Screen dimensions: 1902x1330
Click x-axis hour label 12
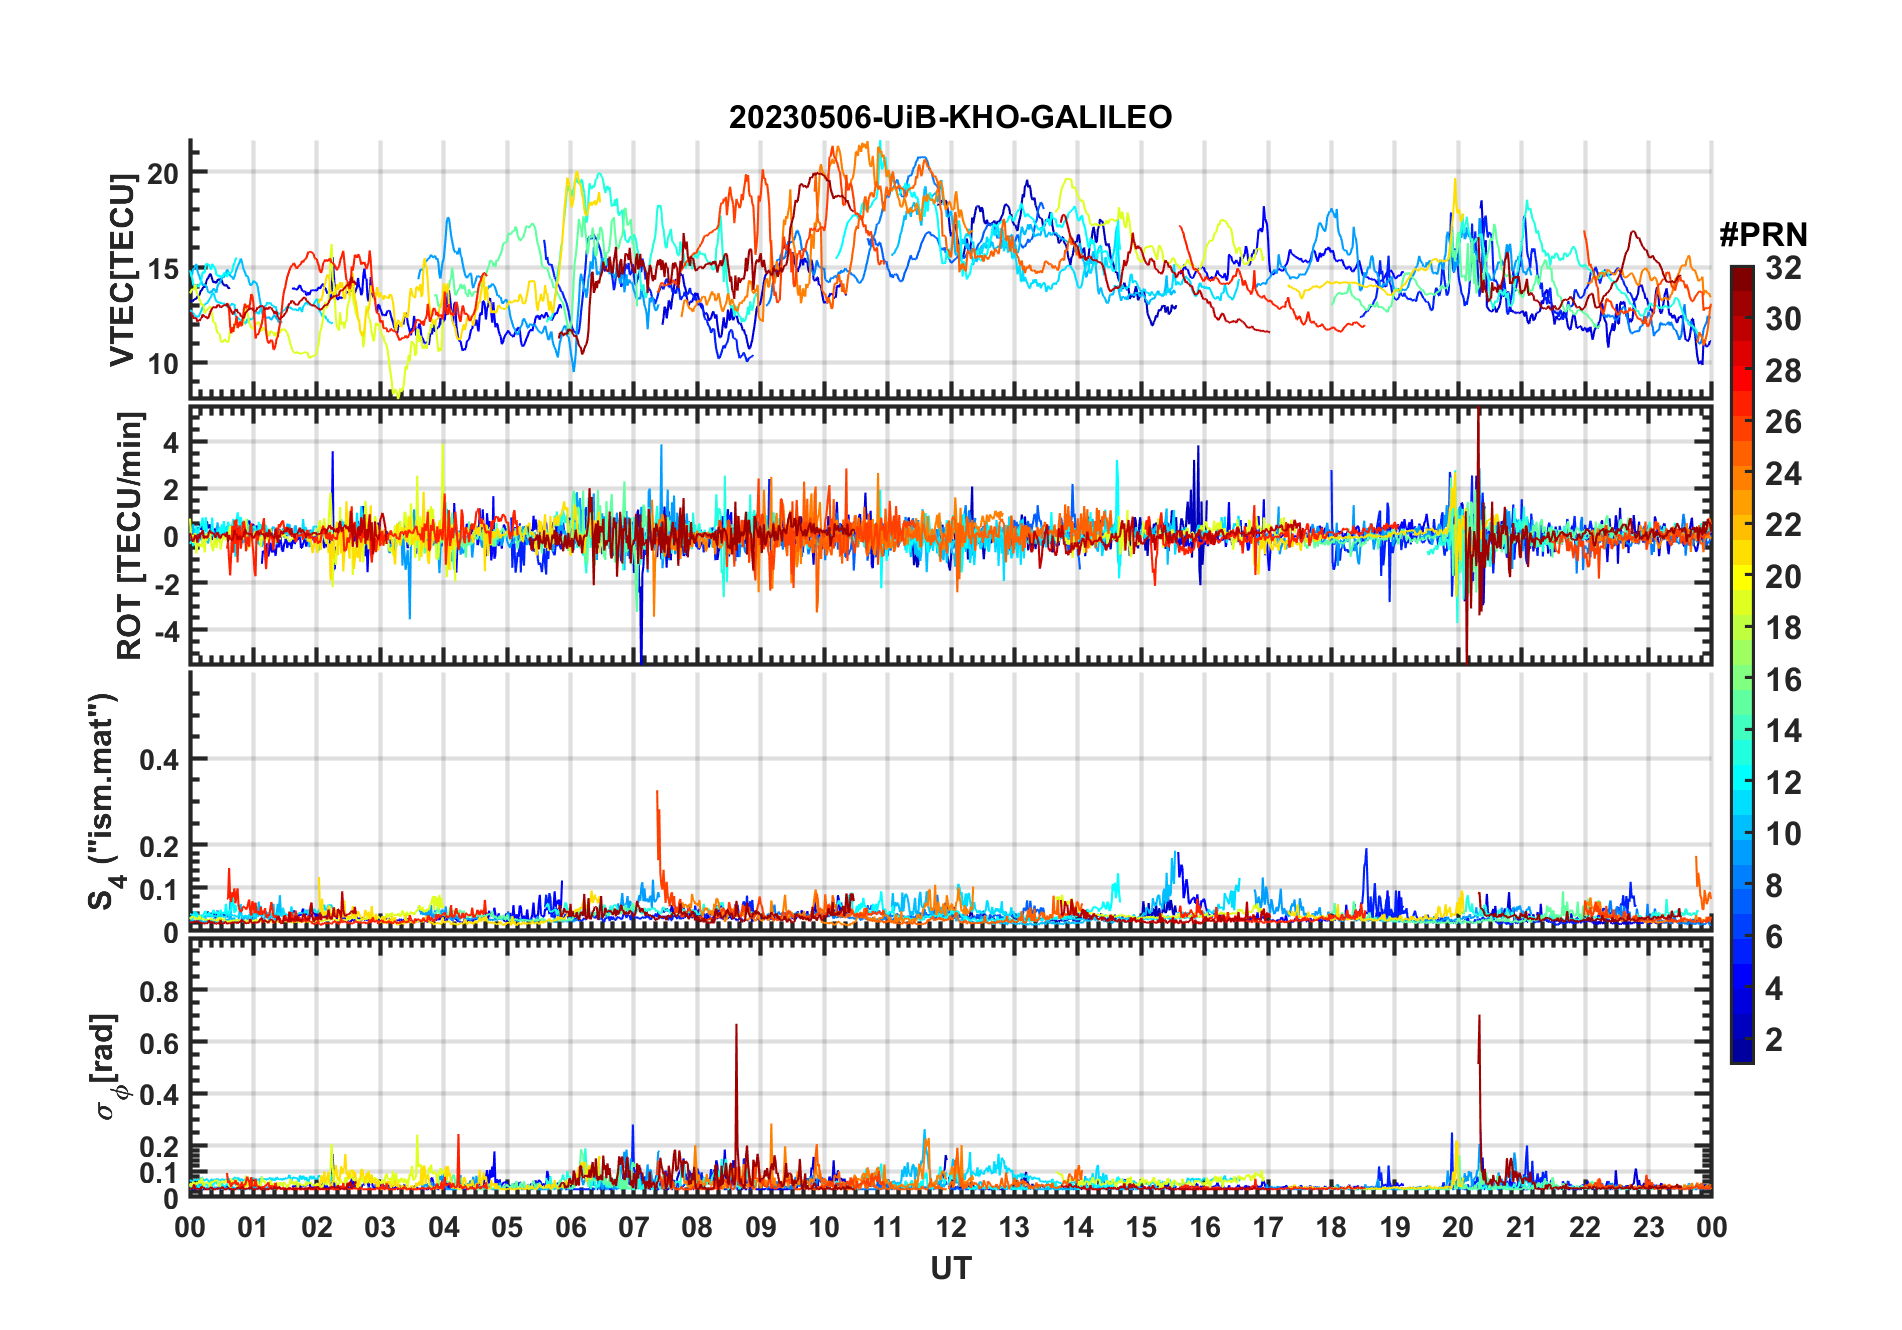tap(951, 1227)
